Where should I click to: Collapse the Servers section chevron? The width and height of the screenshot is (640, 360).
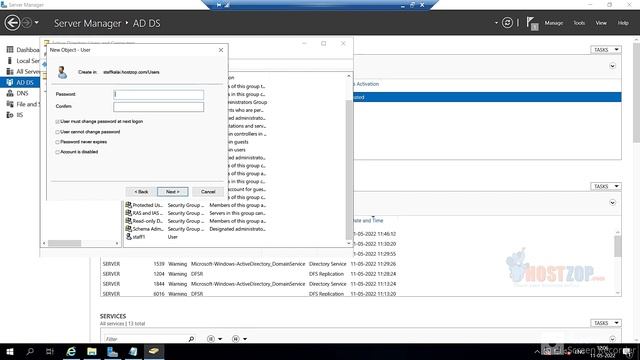coord(612,66)
